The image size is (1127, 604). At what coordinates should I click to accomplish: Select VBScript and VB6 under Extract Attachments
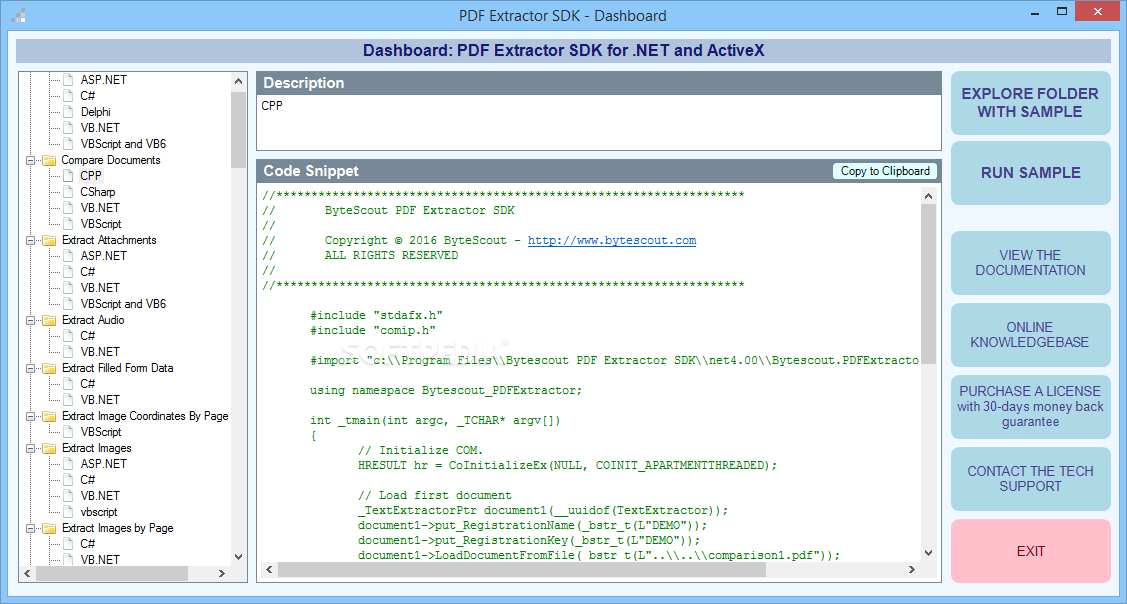pyautogui.click(x=123, y=304)
